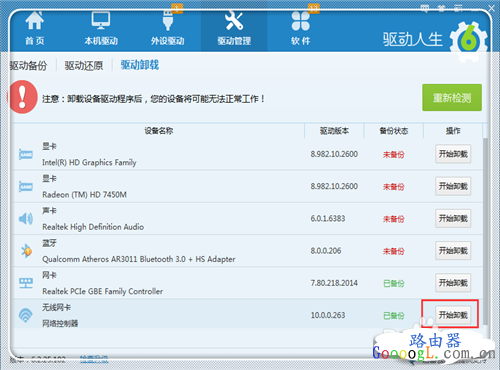Screen dimensions: 500x370
Task: Click version 10.0.0.263
Action: [x=328, y=315]
